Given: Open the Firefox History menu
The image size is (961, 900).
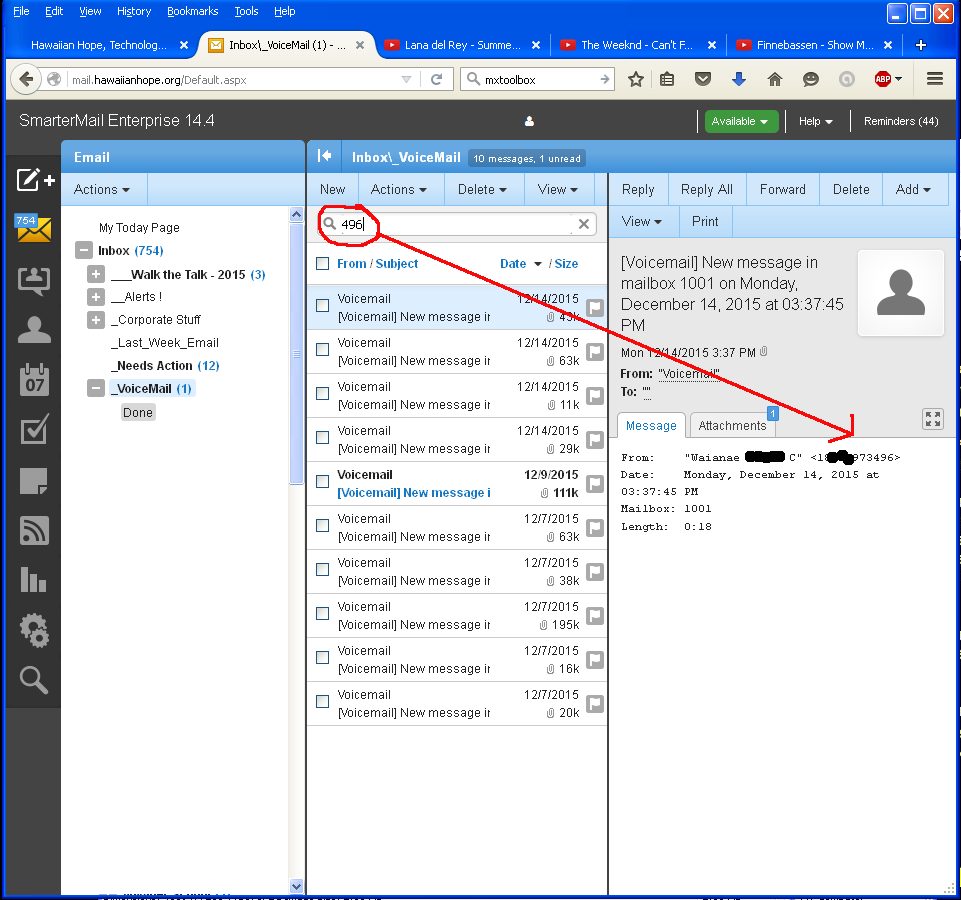Looking at the screenshot, I should pyautogui.click(x=134, y=11).
